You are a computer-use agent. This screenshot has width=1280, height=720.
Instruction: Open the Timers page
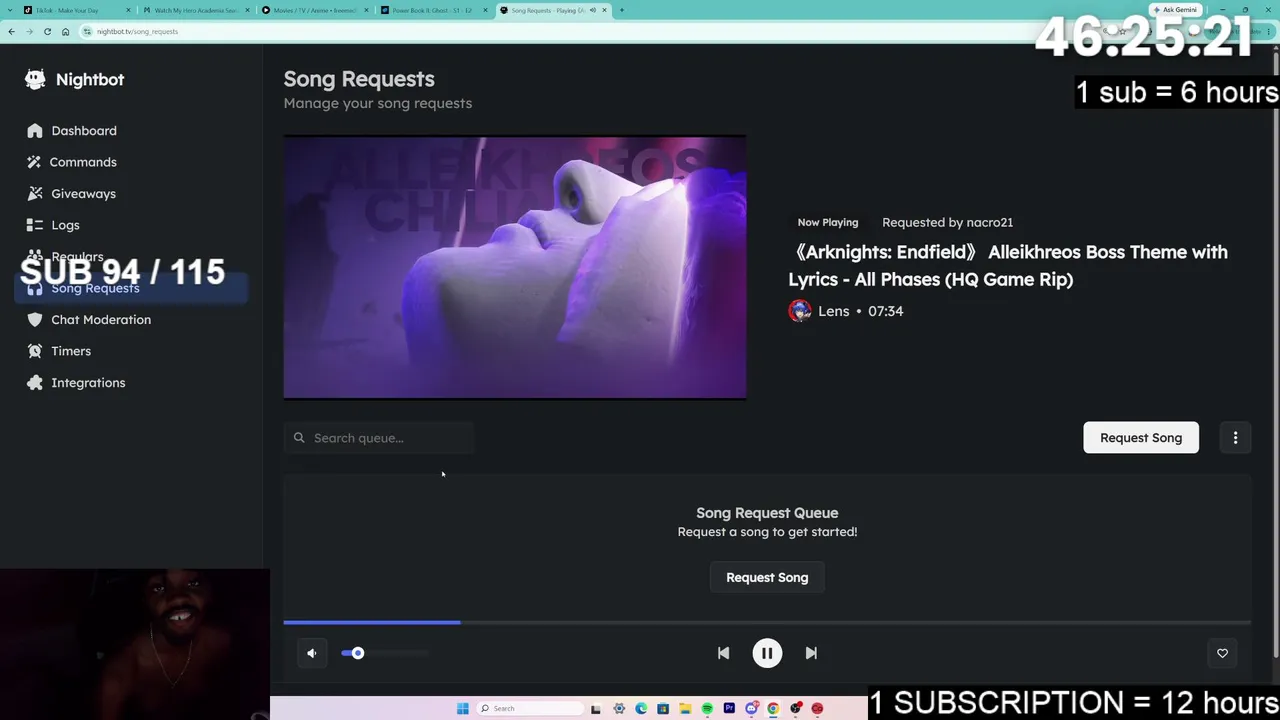pyautogui.click(x=71, y=351)
